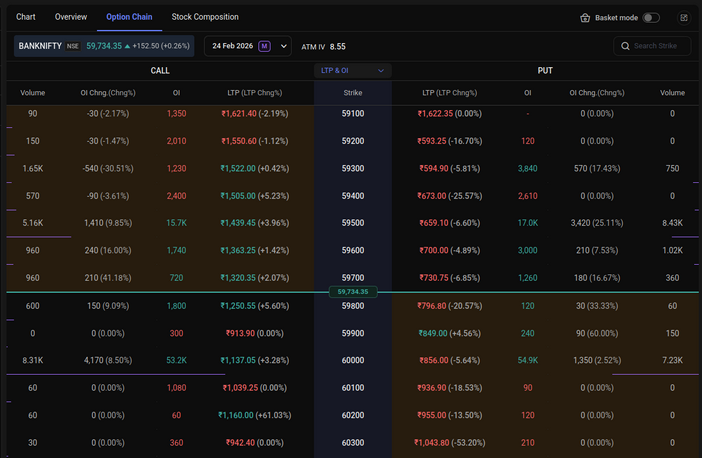Click the Strike column header
The height and width of the screenshot is (458, 702).
(x=353, y=93)
